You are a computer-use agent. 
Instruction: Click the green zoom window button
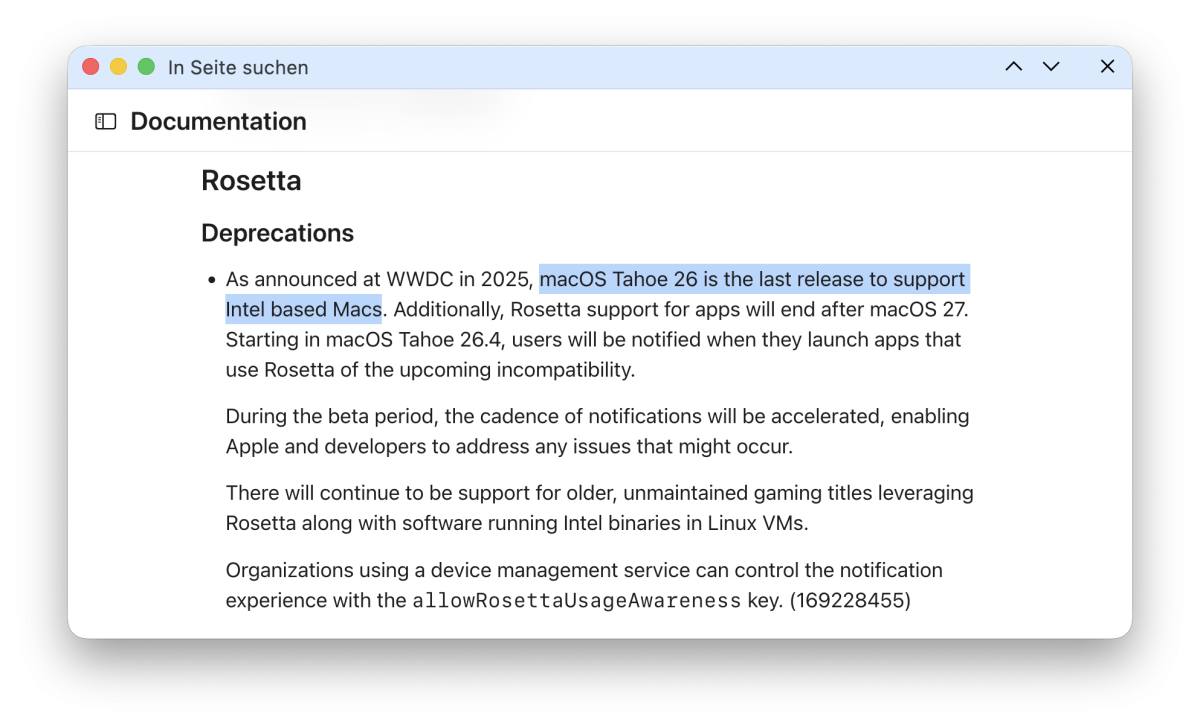click(x=146, y=67)
